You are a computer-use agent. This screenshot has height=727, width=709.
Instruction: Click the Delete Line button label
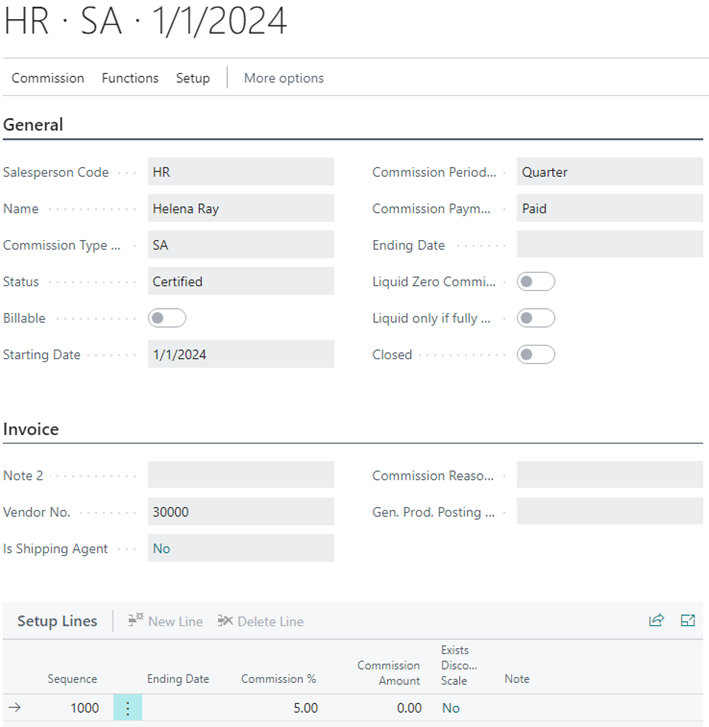tap(270, 621)
